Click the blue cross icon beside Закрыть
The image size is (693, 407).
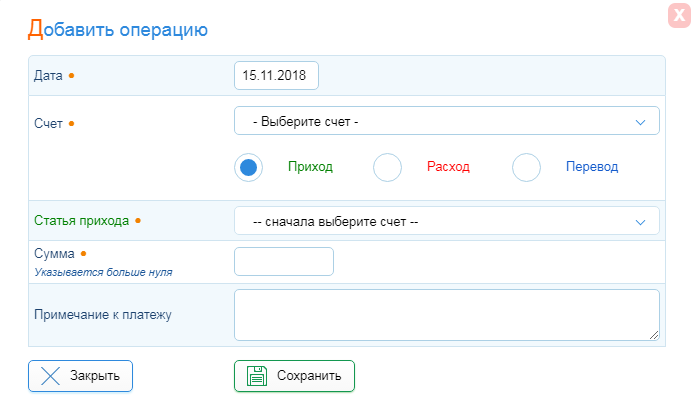(50, 376)
